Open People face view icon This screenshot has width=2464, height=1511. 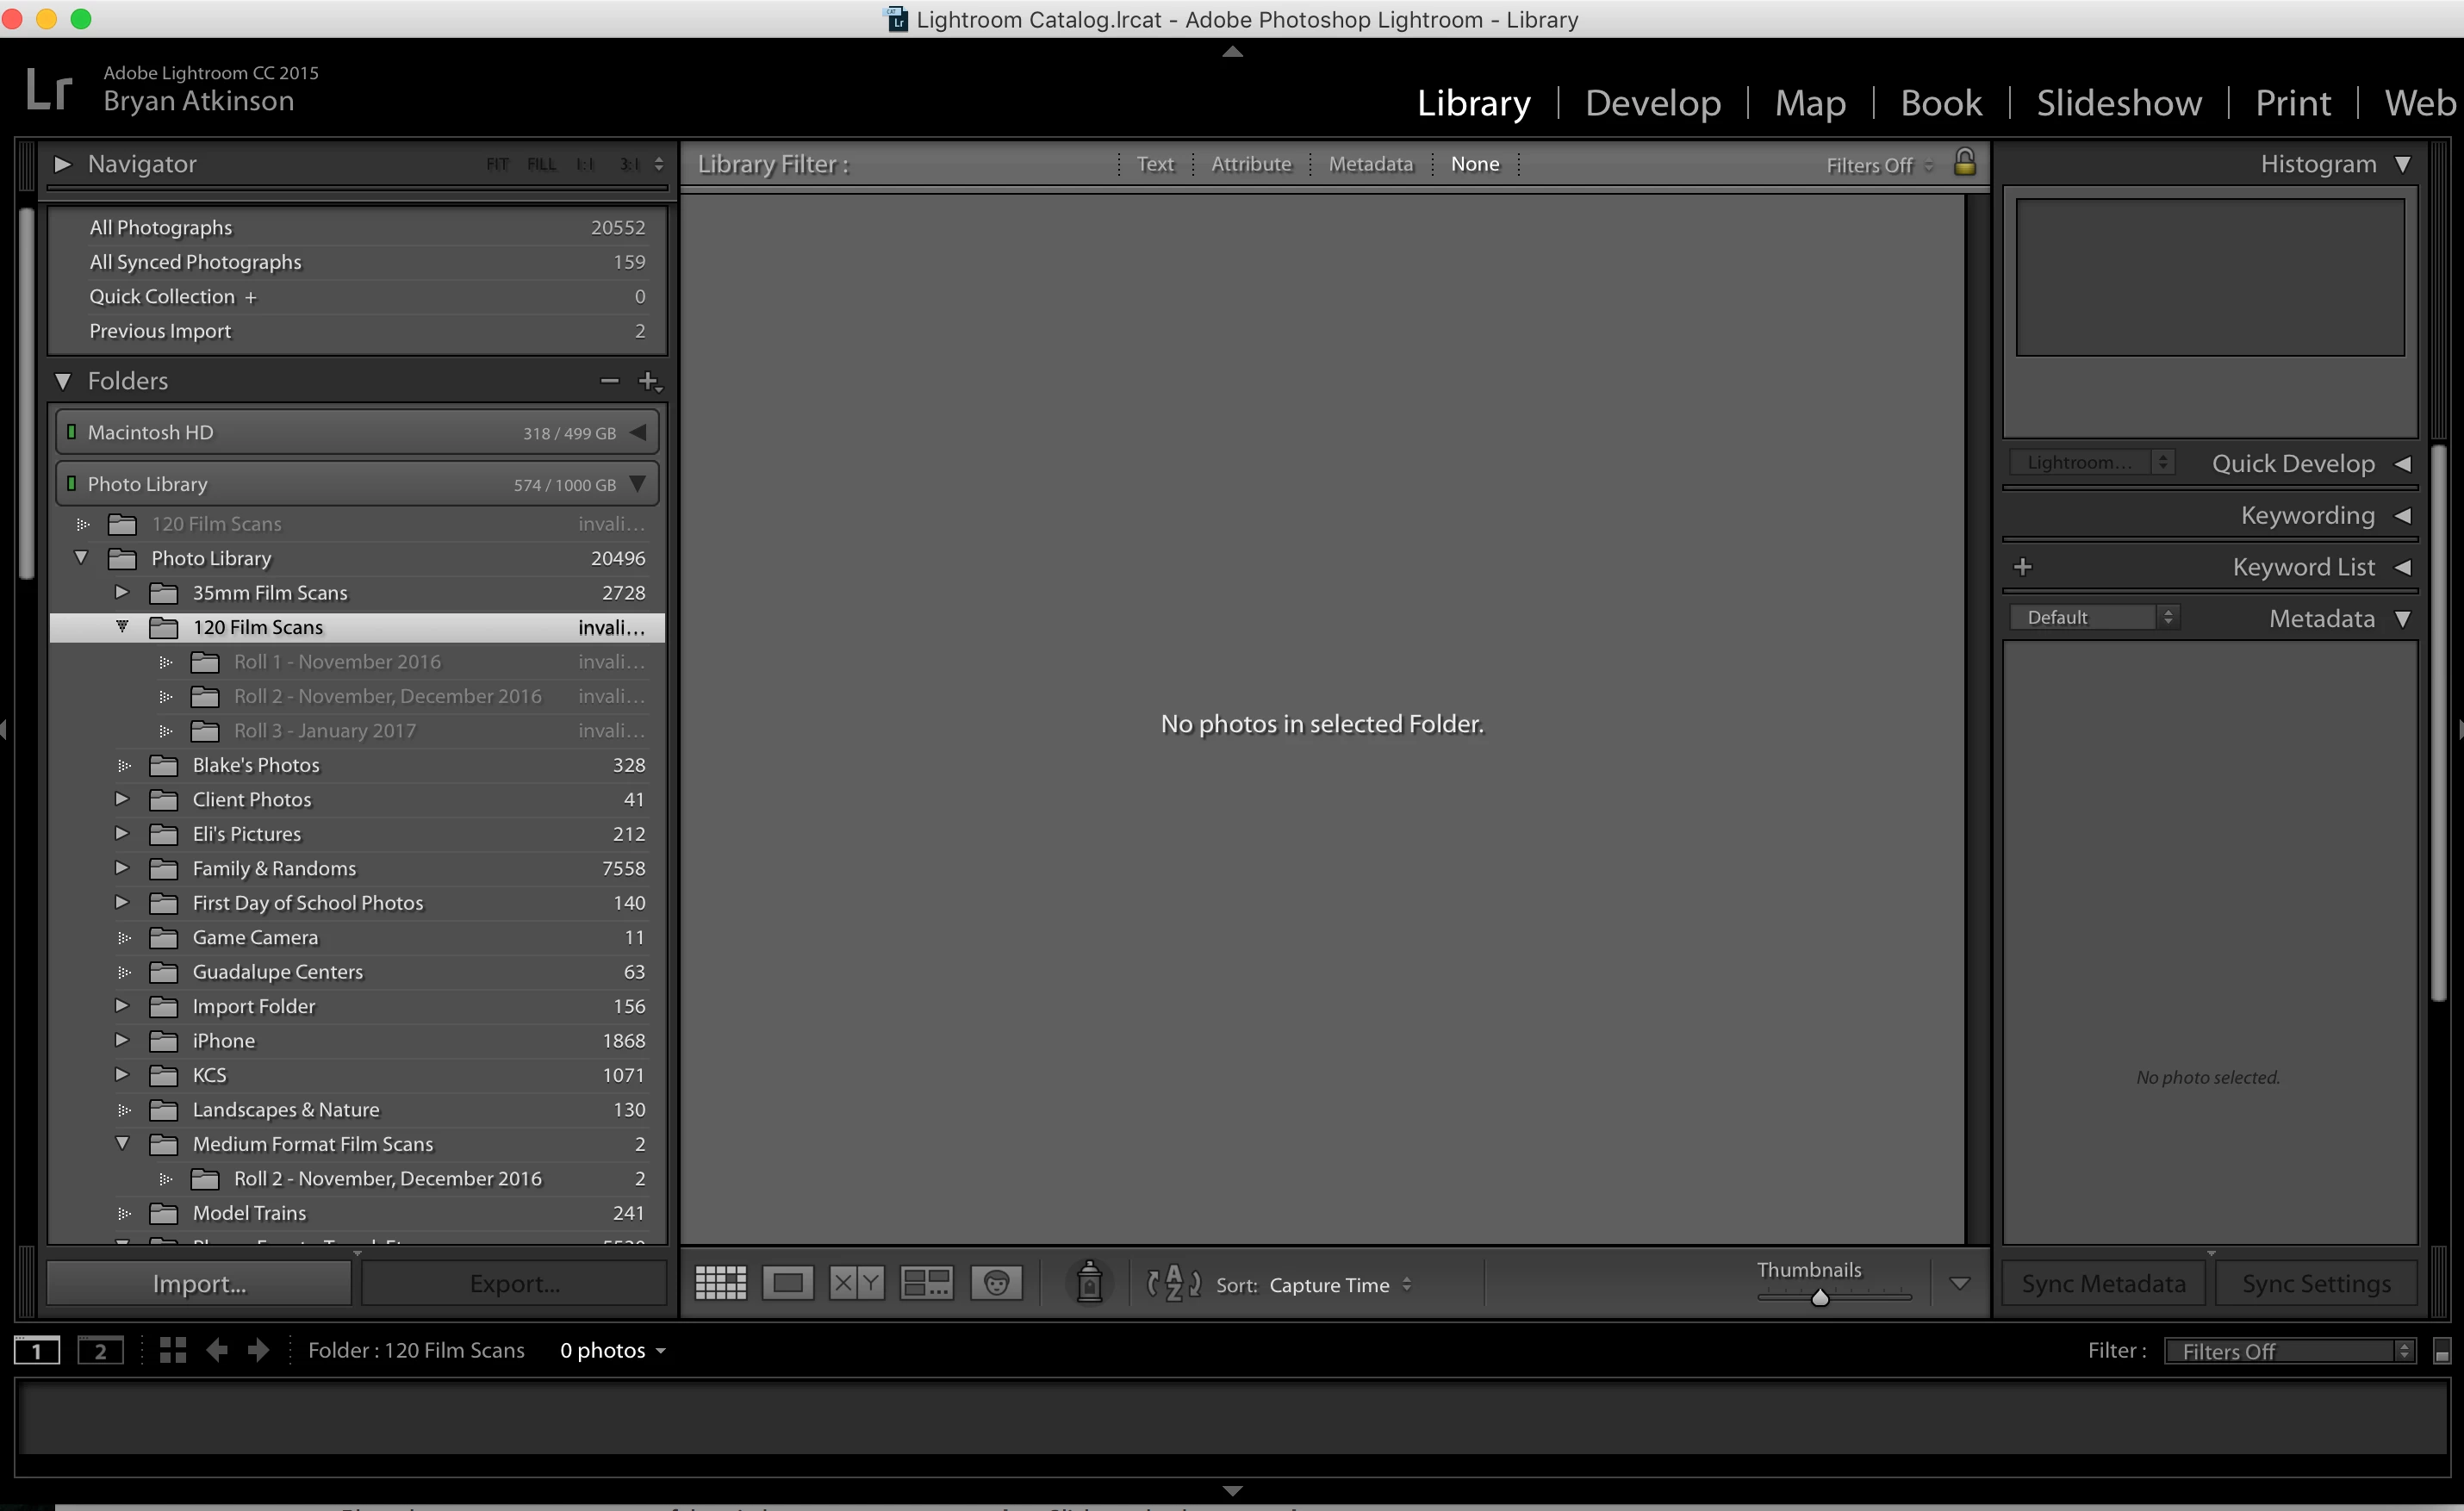coord(996,1283)
